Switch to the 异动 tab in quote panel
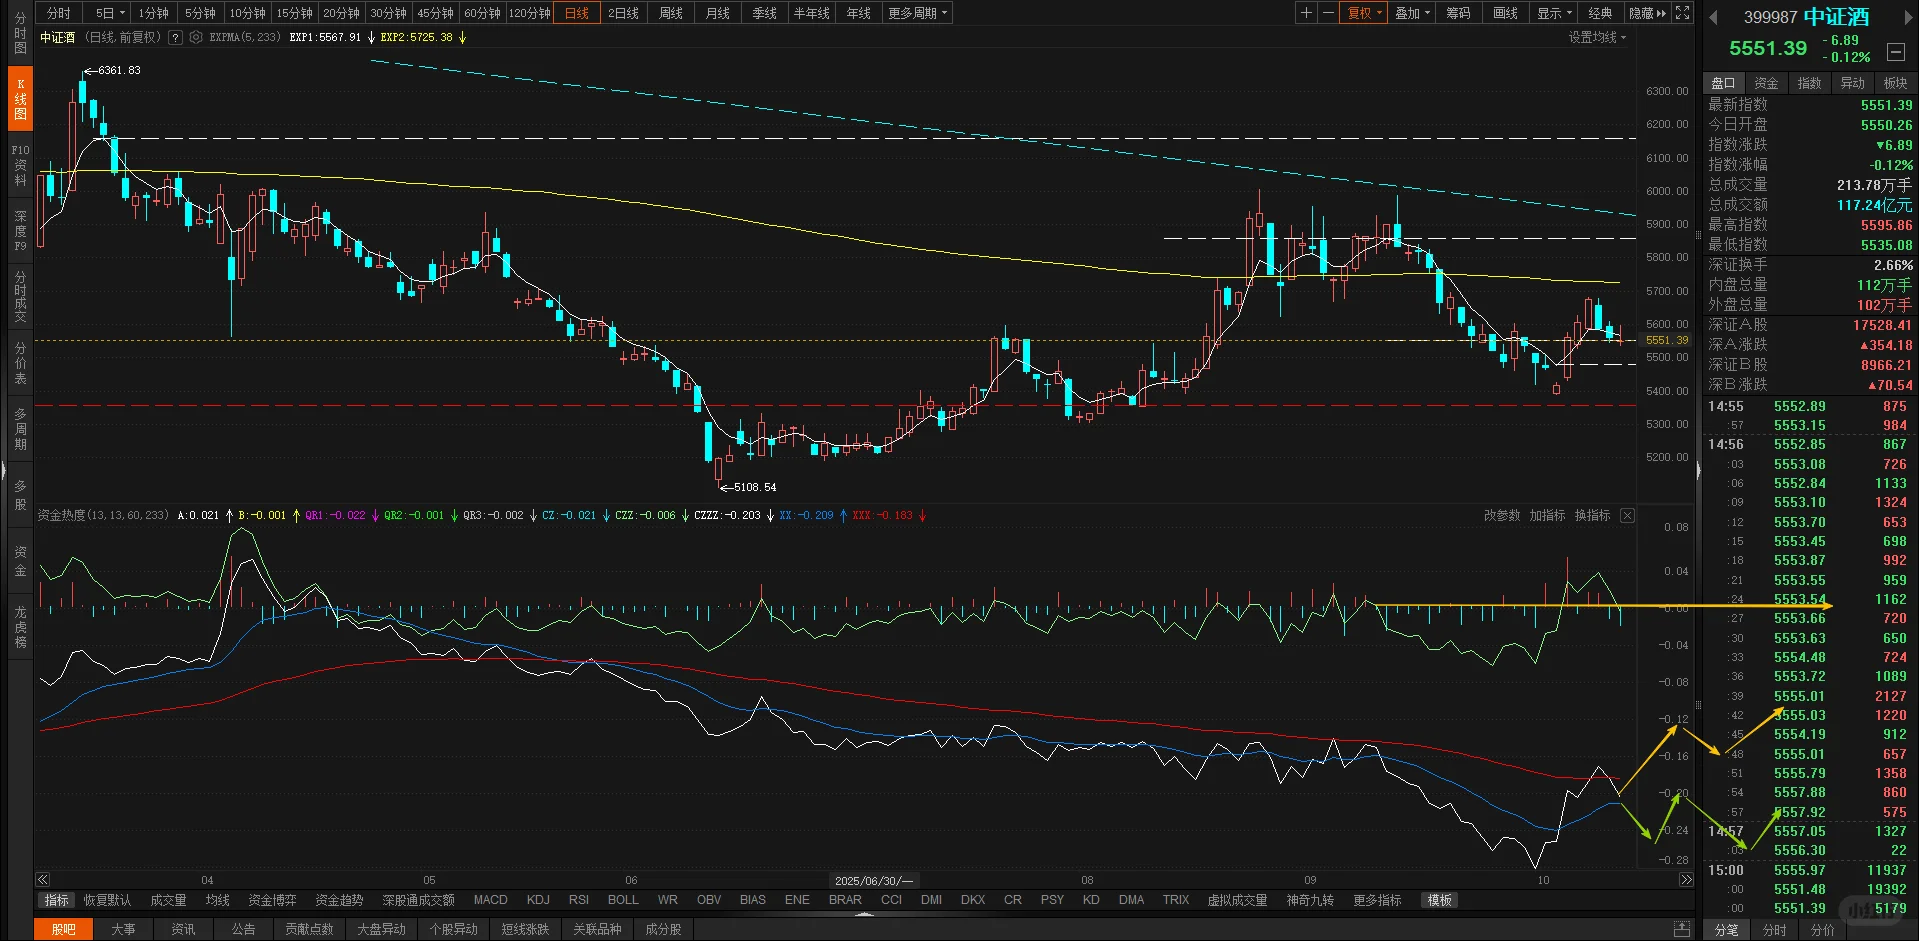Image resolution: width=1919 pixels, height=941 pixels. pyautogui.click(x=1852, y=83)
